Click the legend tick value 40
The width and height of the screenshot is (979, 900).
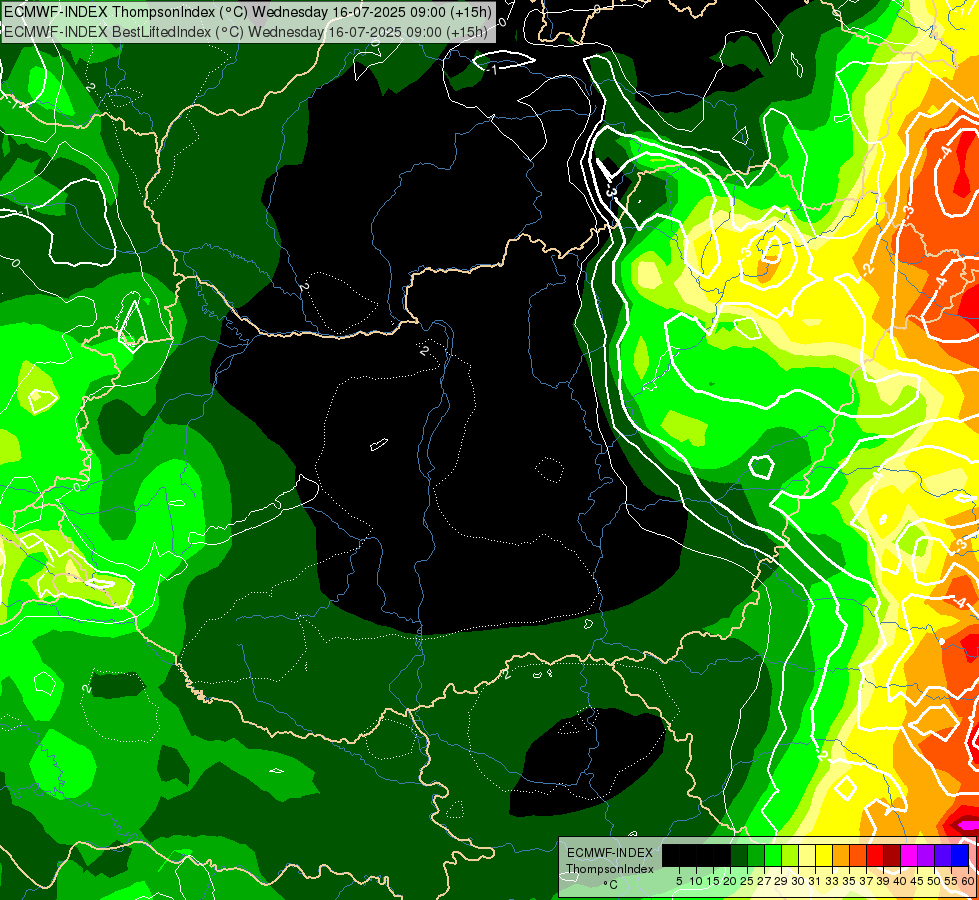click(x=900, y=881)
